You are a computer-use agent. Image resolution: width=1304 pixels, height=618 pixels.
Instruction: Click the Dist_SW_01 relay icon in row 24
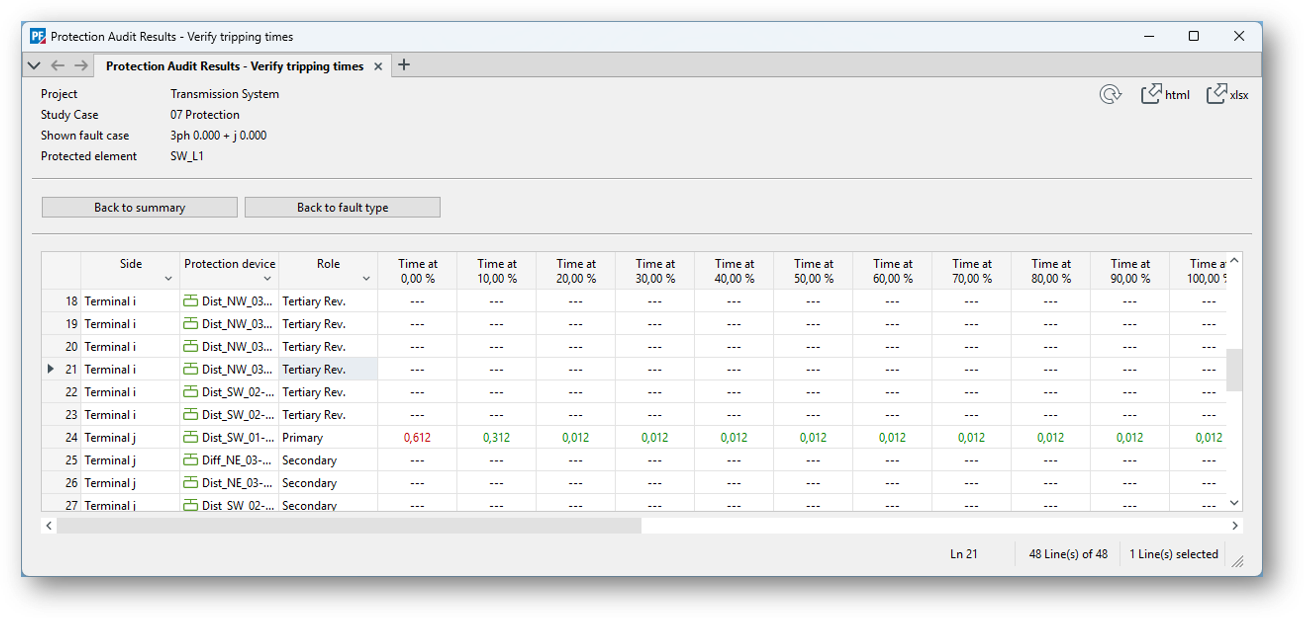[x=191, y=438]
